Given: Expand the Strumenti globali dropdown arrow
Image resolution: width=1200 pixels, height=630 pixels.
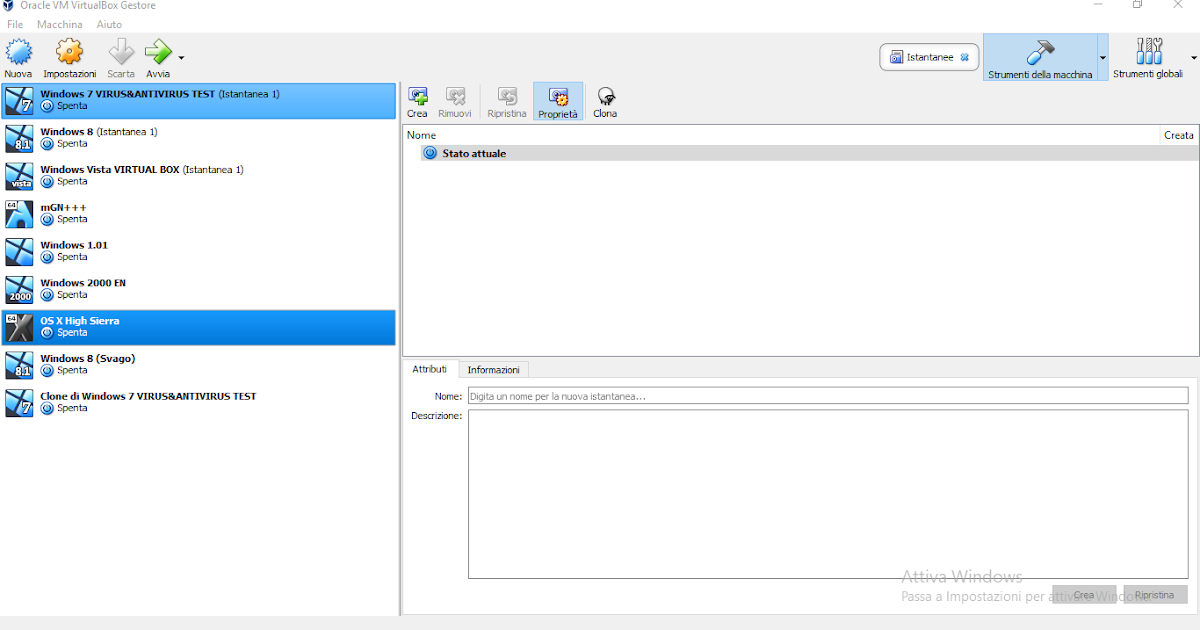Looking at the screenshot, I should coord(1192,57).
